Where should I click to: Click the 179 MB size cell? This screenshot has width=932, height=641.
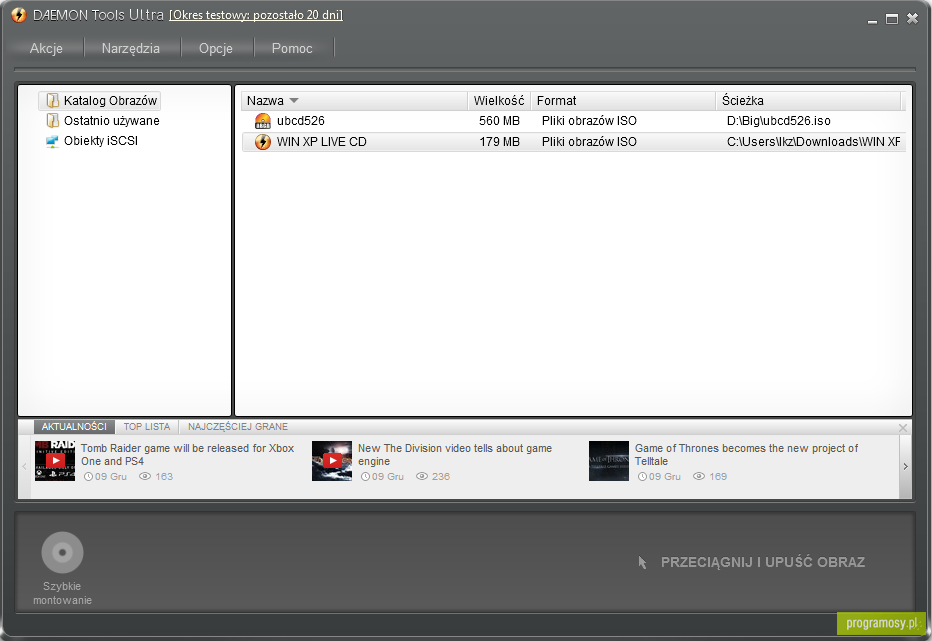499,142
